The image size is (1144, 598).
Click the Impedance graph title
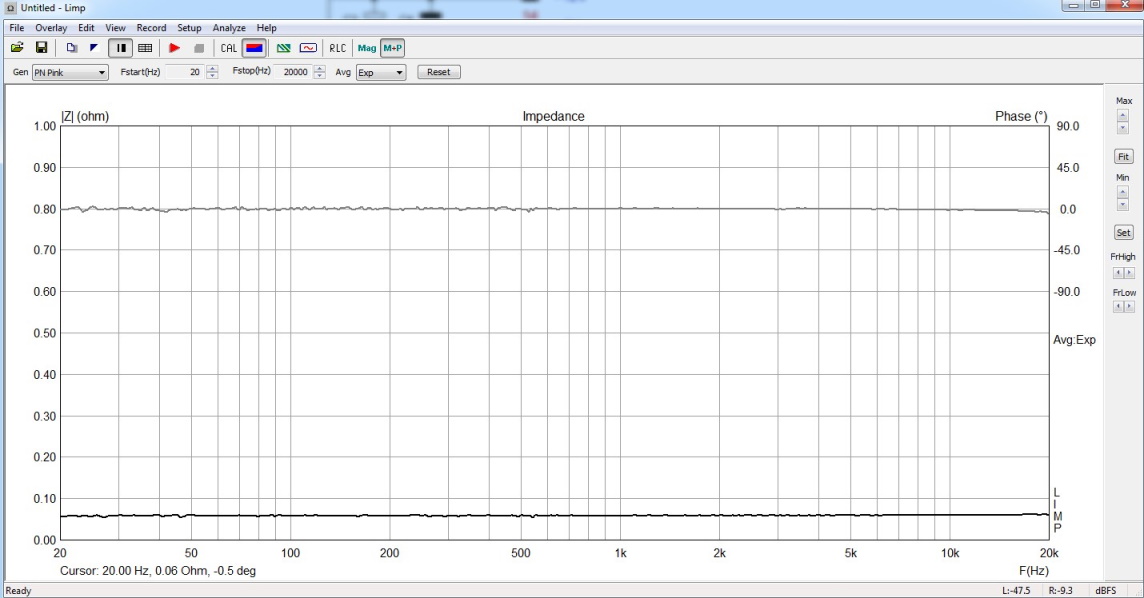(x=553, y=117)
